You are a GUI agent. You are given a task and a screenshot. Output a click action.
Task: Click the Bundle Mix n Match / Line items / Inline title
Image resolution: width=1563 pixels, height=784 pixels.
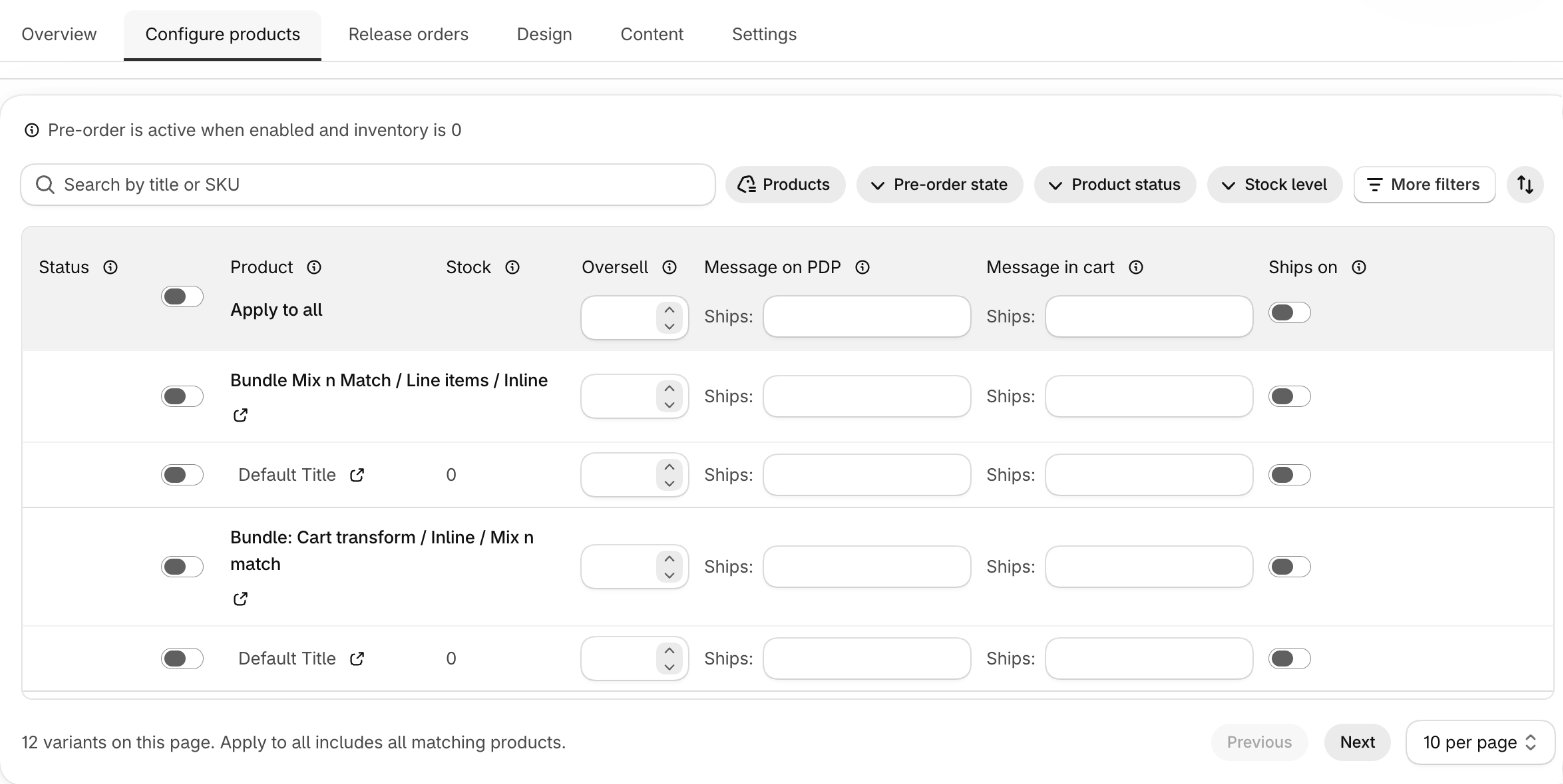[389, 380]
